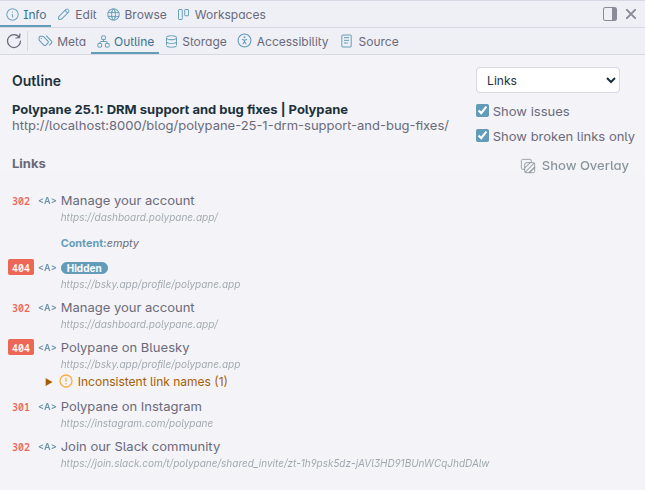The image size is (645, 490).
Task: Click the 404 badge beside Polypane on Bluesky
Action: [x=21, y=348]
